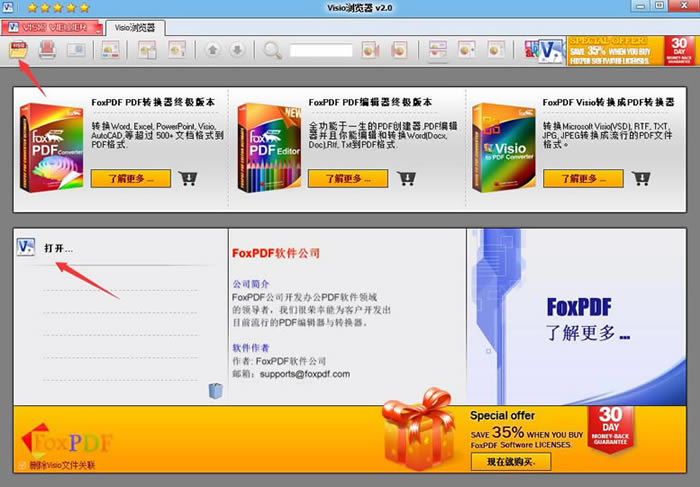Viewport: 700px width, 487px height.
Task: Click the toolbar search text field
Action: (320, 50)
